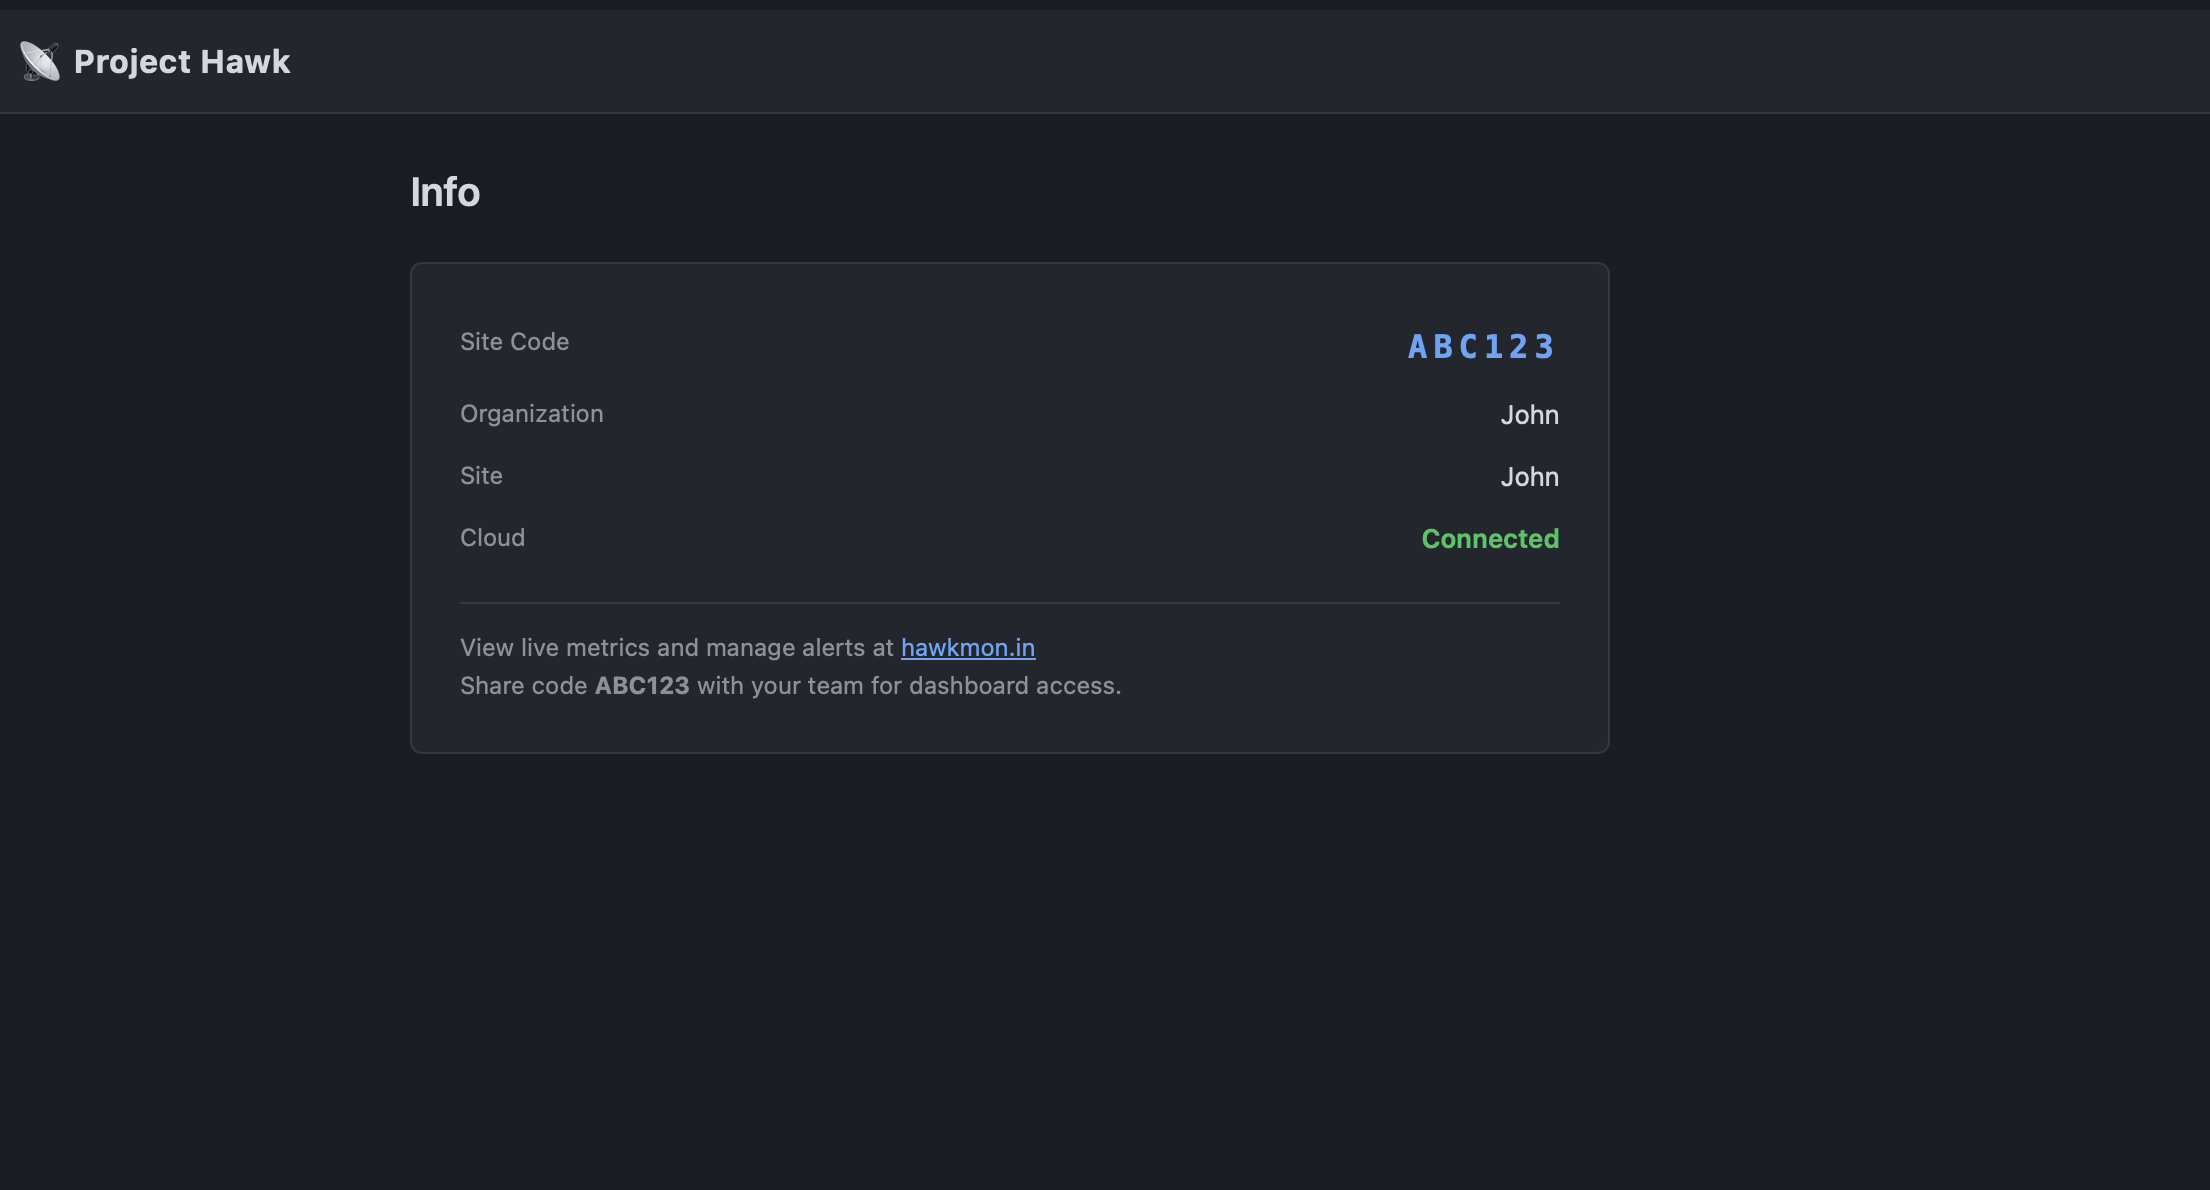
Task: Click 'with your team for dashboard access' text
Action: [907, 686]
